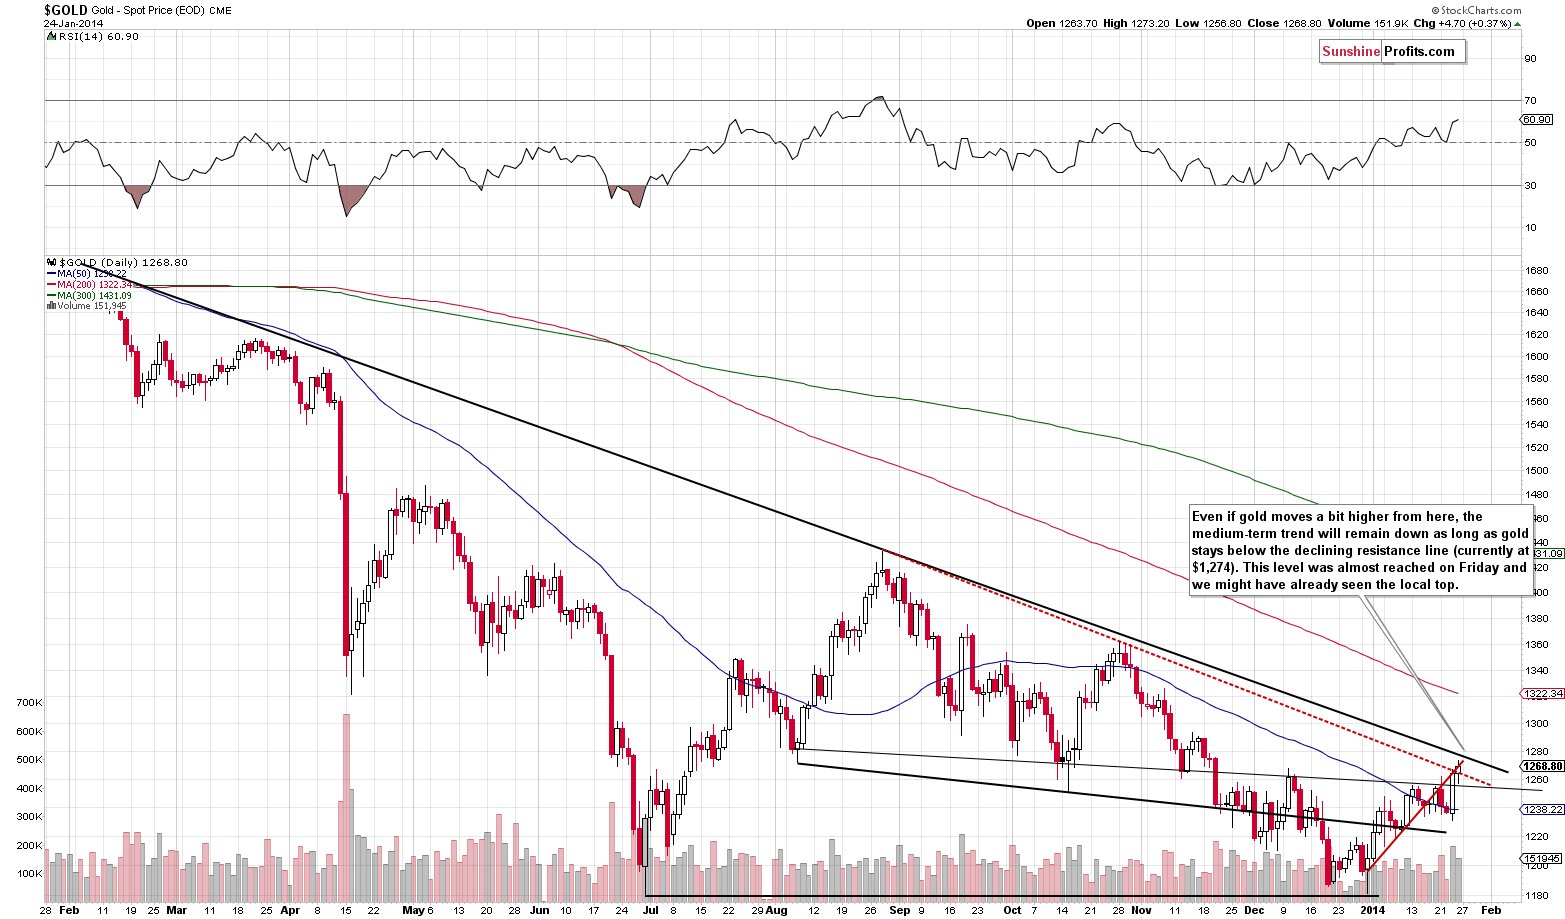Screen dimensions: 1565x919
Task: Click the 1322.34 MA(200) price tag
Action: tap(1542, 693)
